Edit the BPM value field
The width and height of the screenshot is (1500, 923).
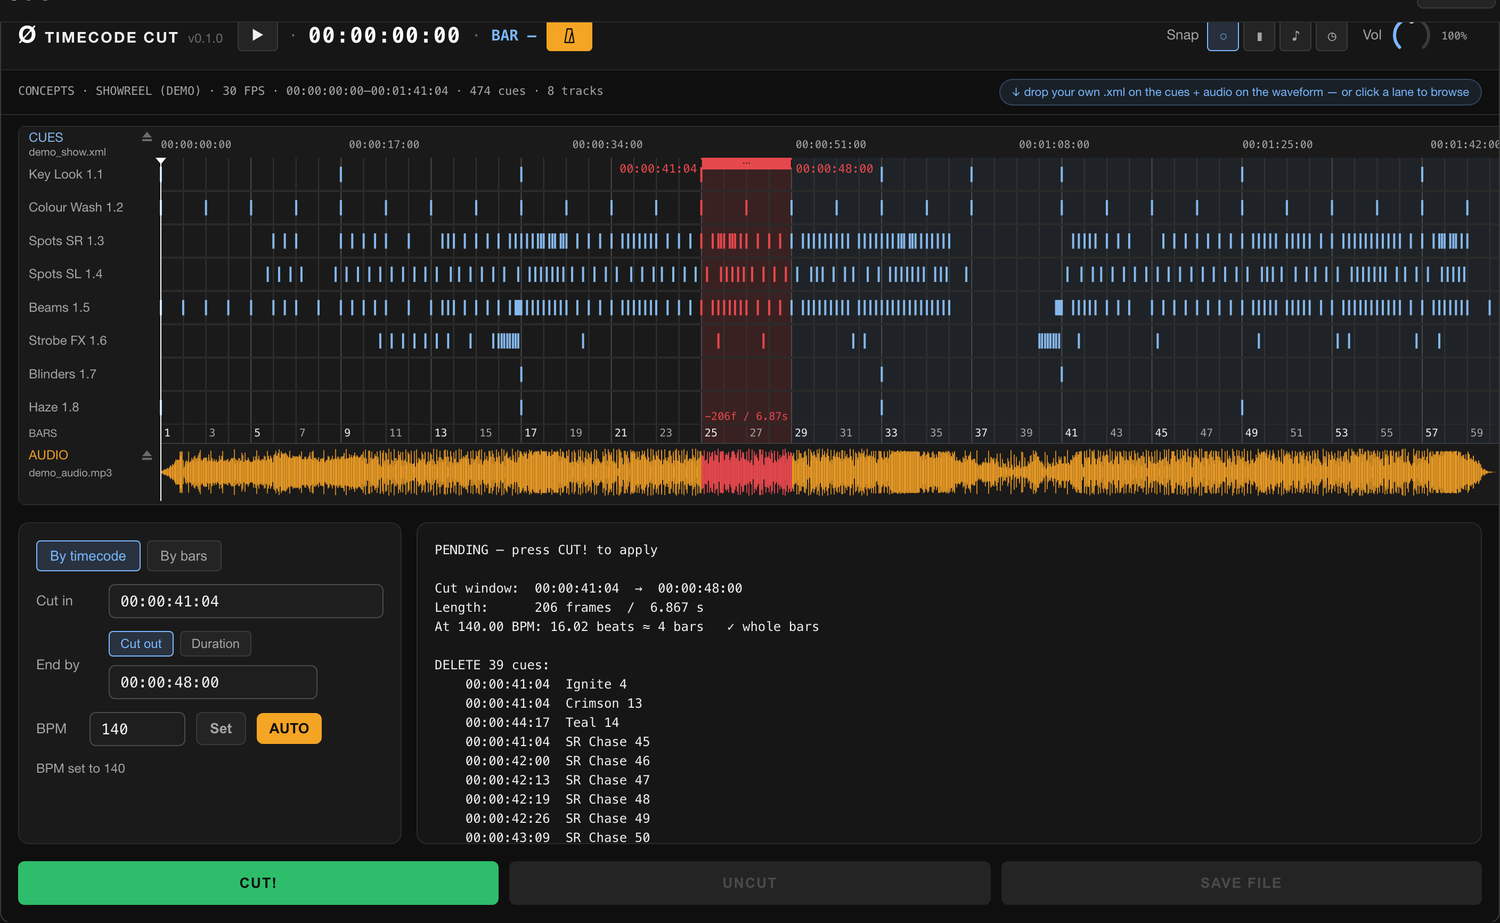tap(137, 729)
